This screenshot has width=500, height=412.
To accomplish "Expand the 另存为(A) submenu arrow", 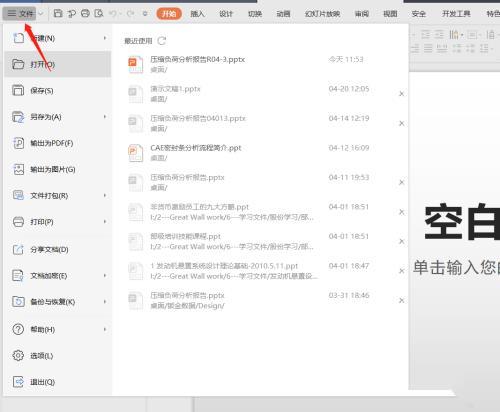I will tap(105, 117).
